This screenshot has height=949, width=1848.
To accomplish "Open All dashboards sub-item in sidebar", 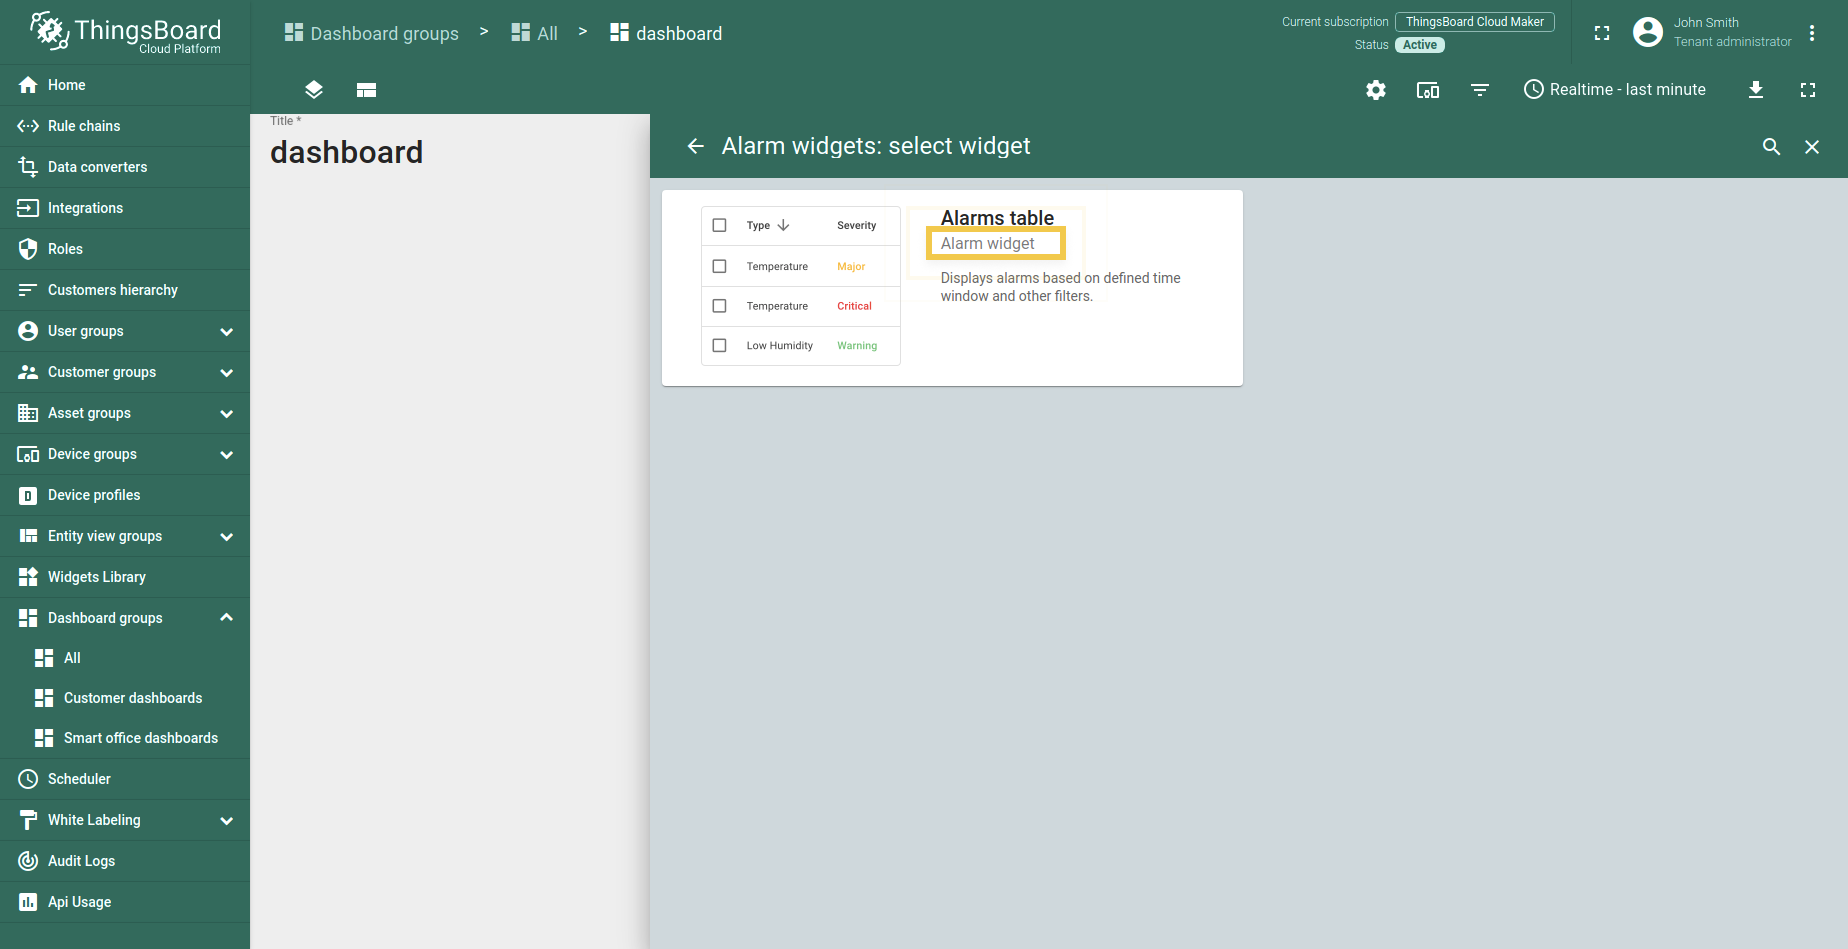I will (x=125, y=658).
